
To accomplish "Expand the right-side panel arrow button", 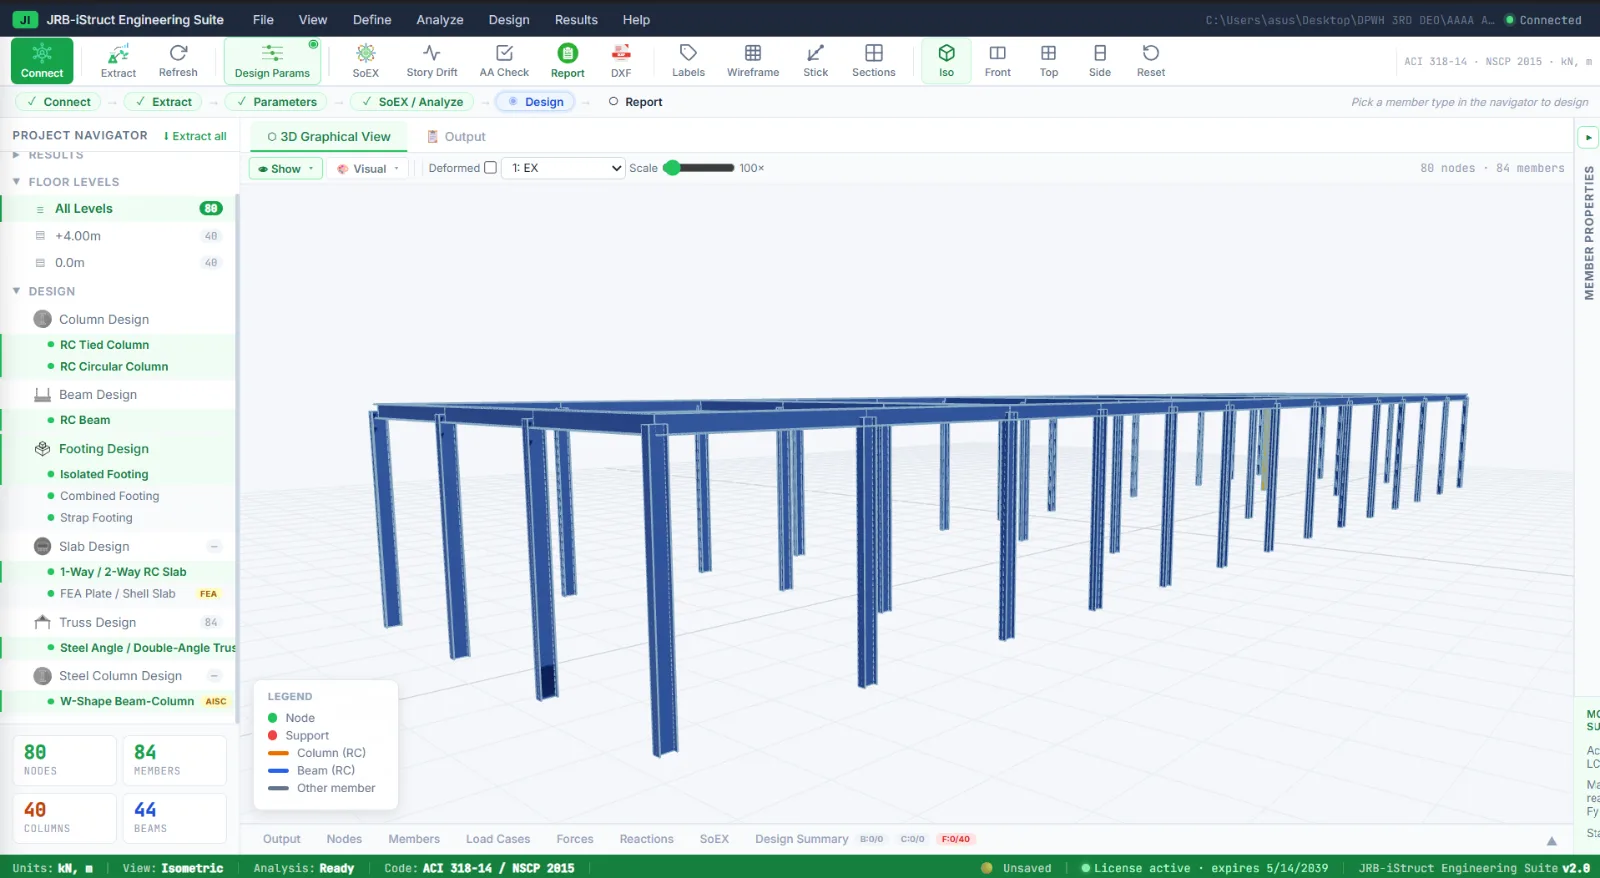I will click(x=1588, y=137).
